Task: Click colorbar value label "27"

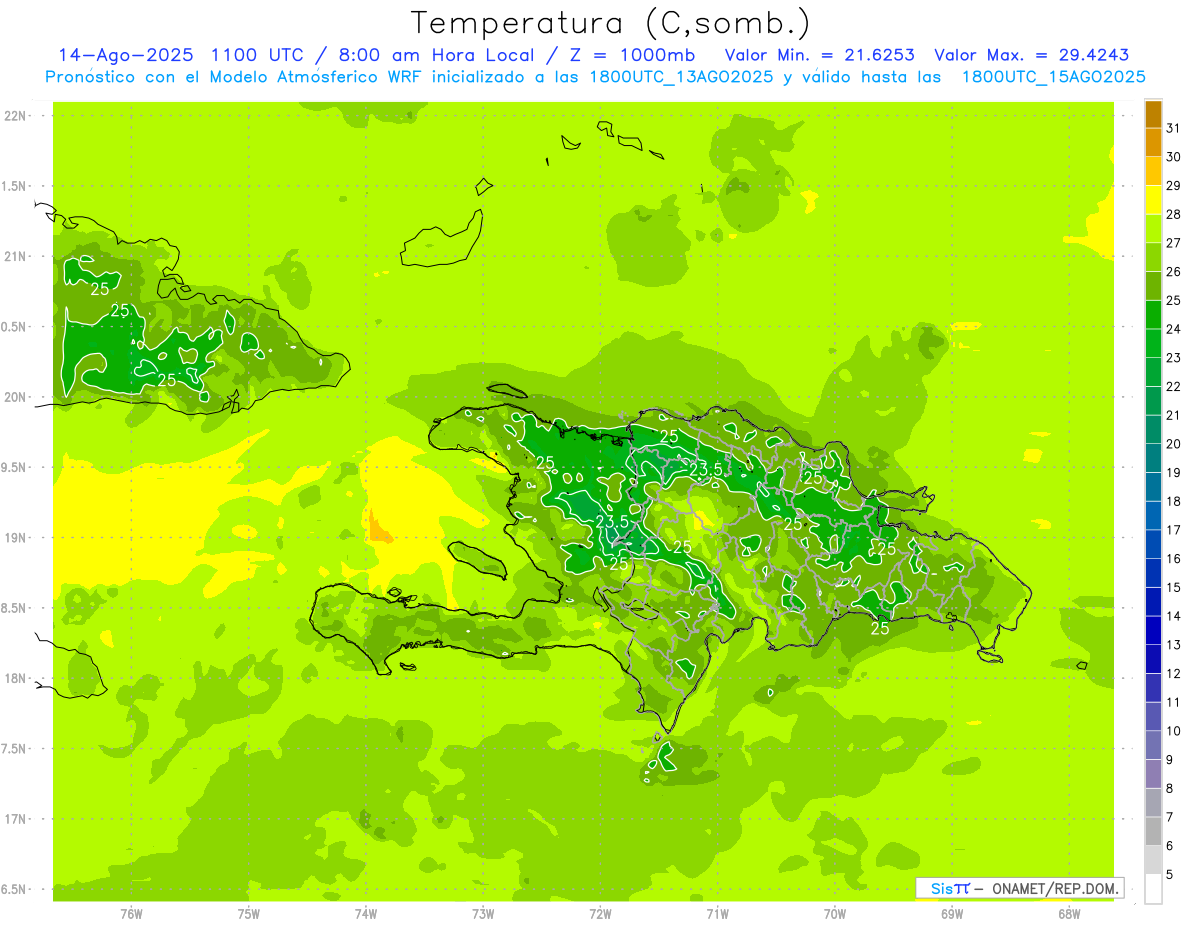Action: point(1174,243)
